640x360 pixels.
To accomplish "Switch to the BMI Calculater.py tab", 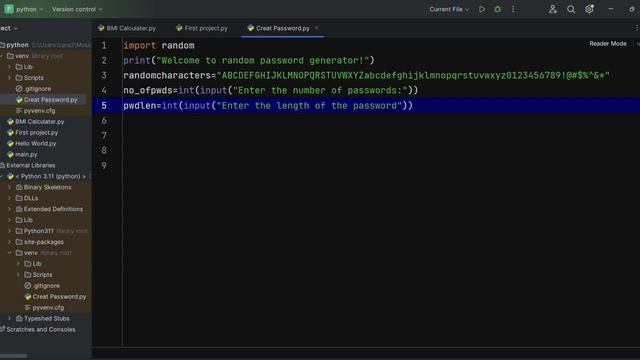I will 127,28.
